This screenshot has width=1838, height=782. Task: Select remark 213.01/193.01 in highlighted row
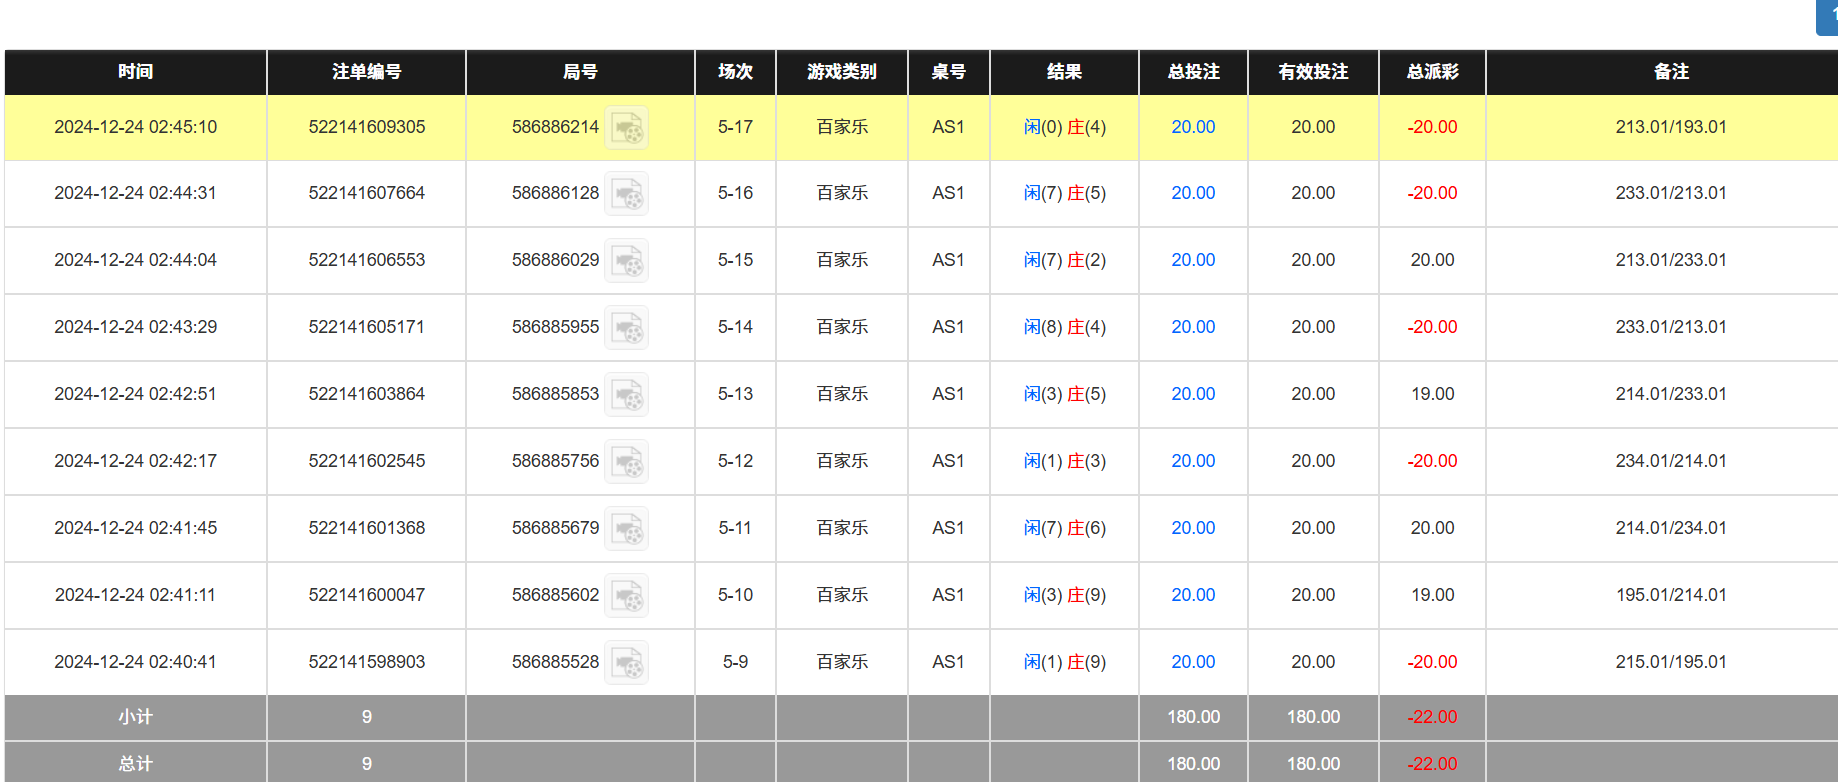pyautogui.click(x=1670, y=127)
